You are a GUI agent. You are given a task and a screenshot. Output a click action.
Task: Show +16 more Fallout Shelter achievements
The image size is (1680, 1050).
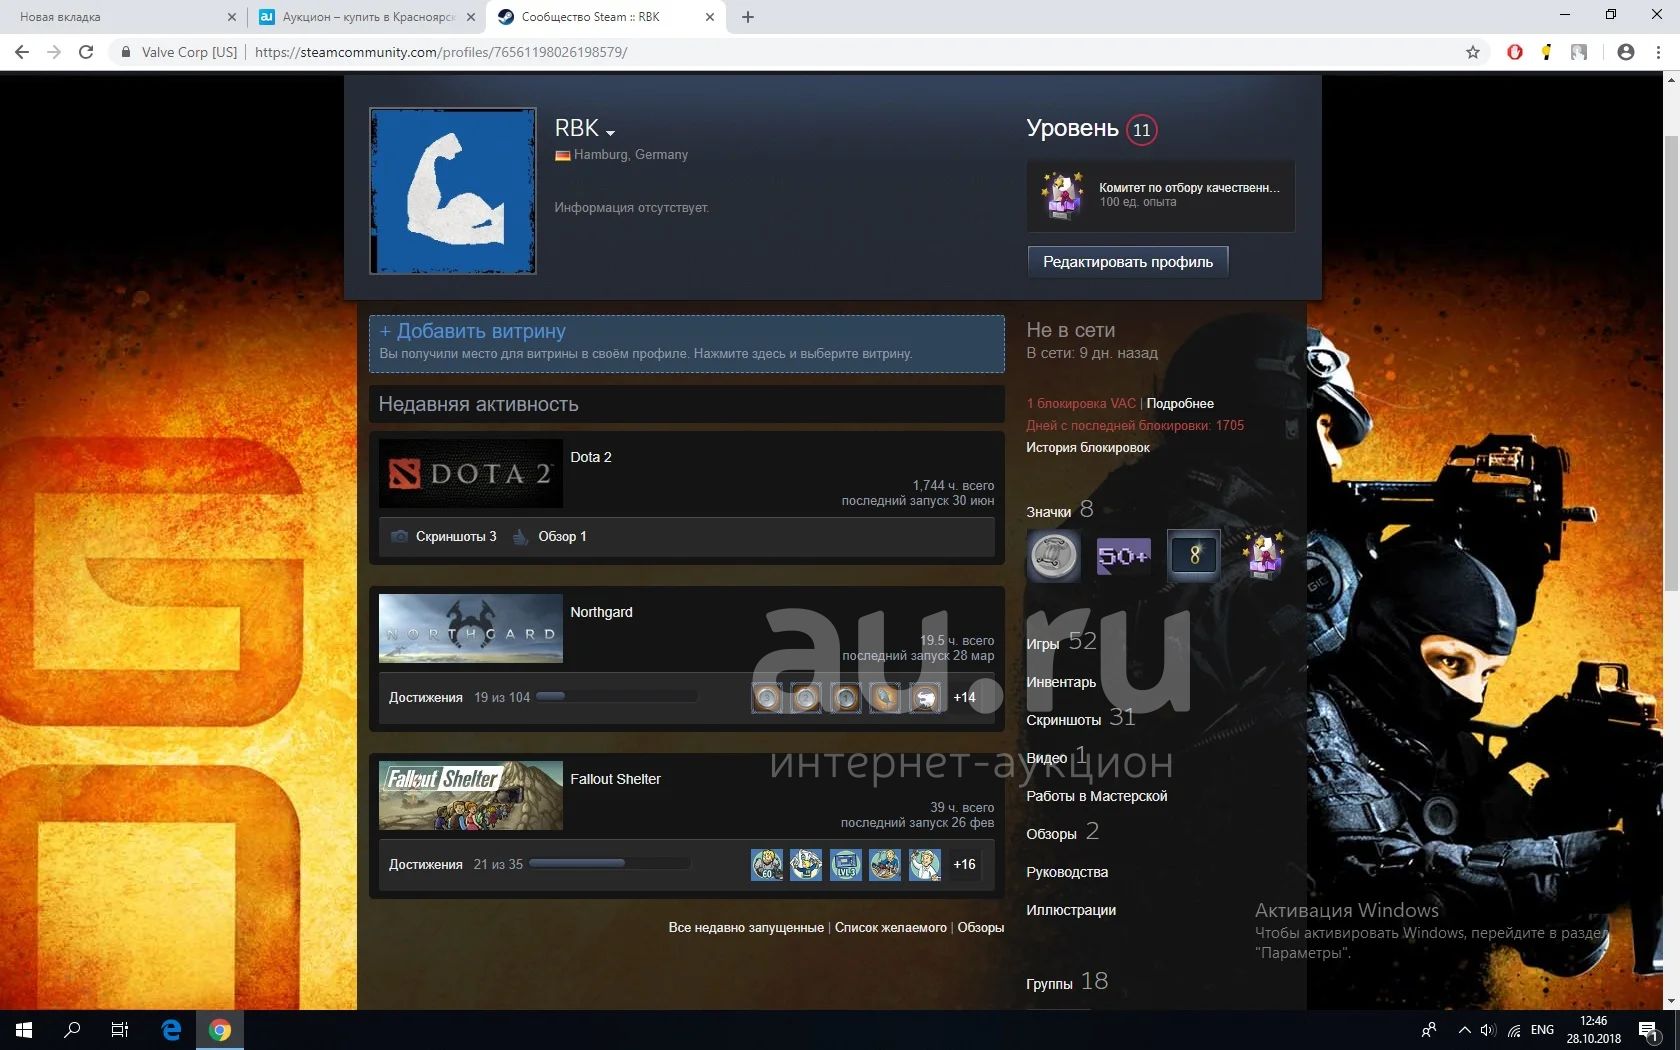click(x=964, y=865)
